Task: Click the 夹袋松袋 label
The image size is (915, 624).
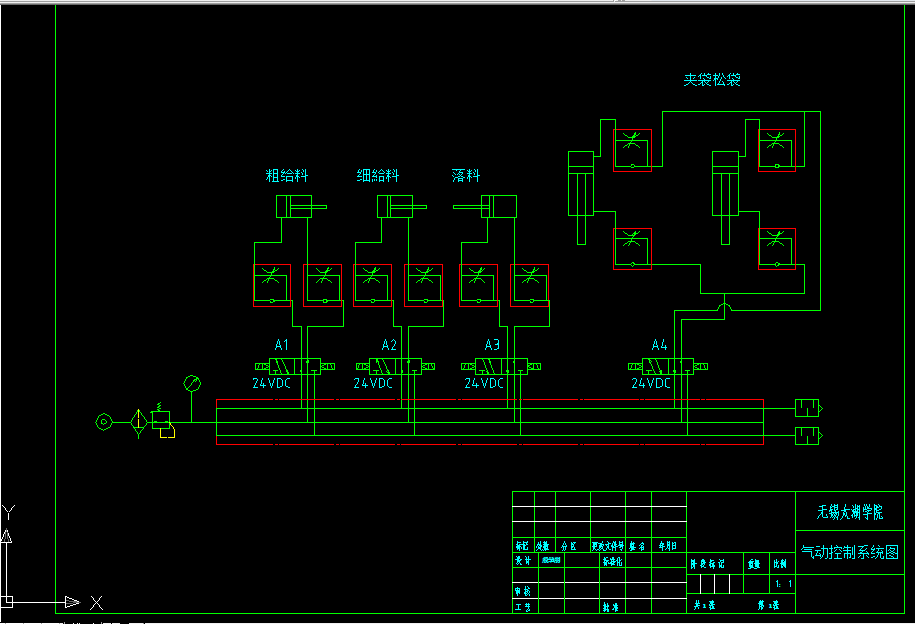Action: pyautogui.click(x=712, y=80)
